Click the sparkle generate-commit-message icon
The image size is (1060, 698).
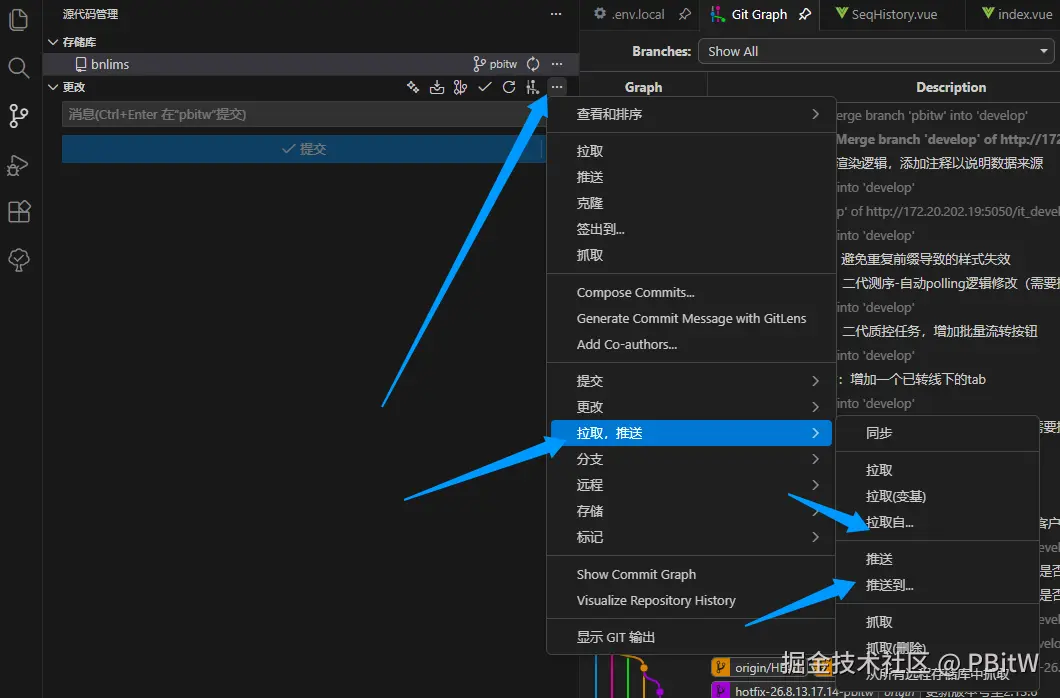[413, 87]
